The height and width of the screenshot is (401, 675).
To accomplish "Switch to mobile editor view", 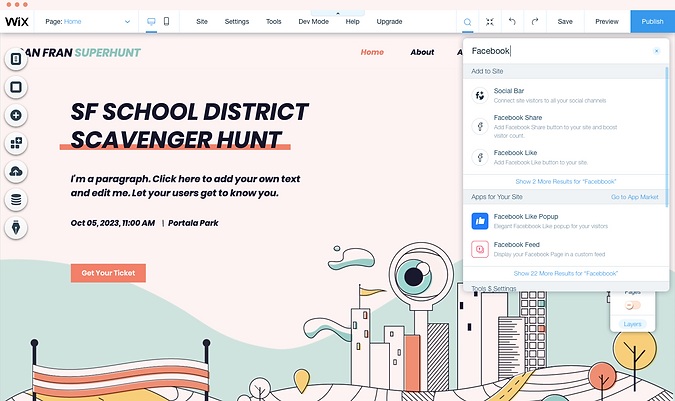I will [x=167, y=22].
